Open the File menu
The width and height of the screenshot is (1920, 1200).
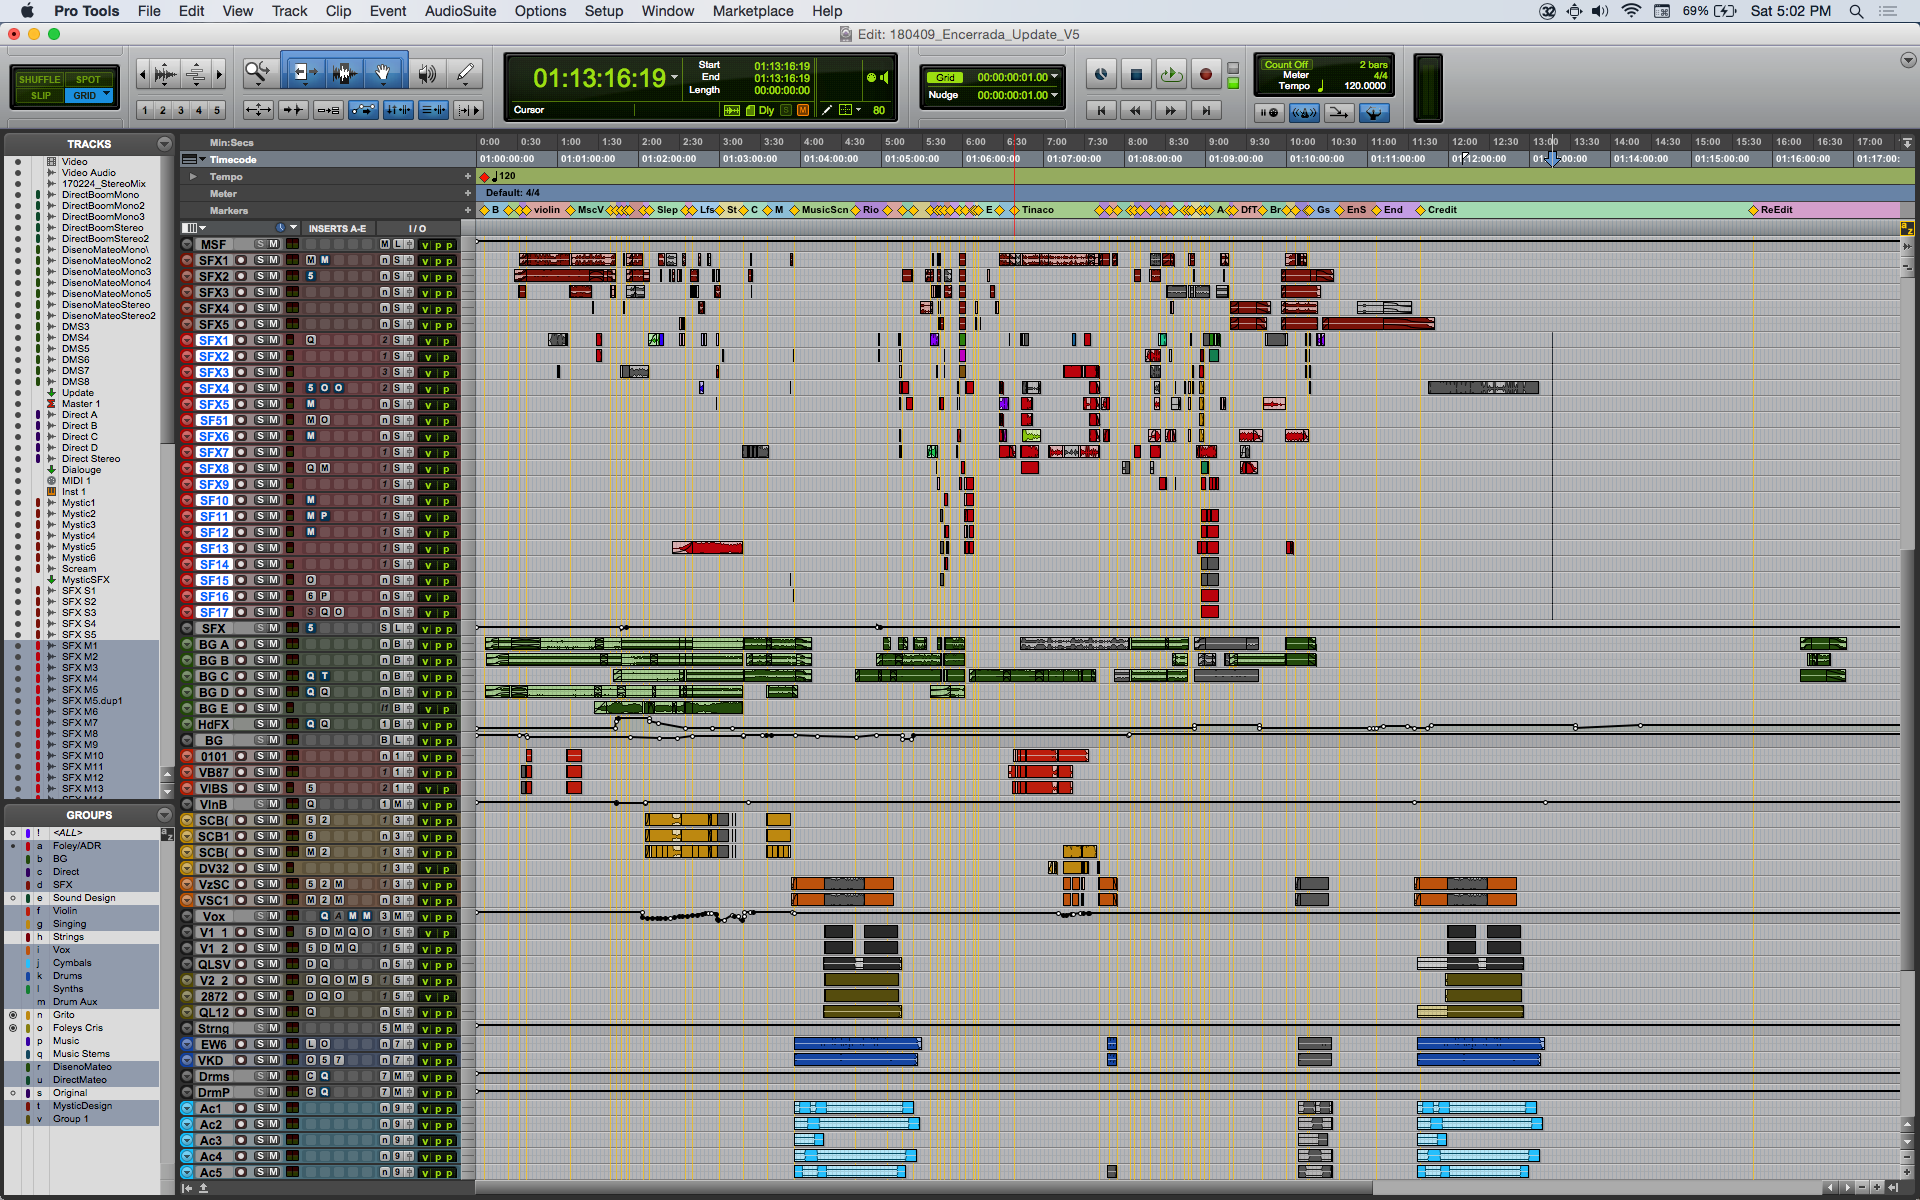[x=149, y=11]
